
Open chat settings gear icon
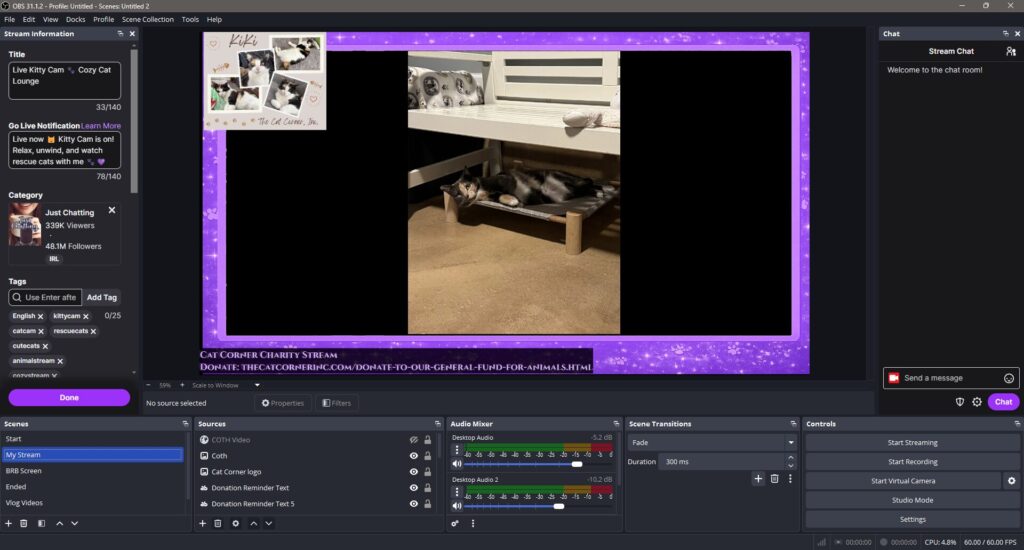click(x=977, y=402)
